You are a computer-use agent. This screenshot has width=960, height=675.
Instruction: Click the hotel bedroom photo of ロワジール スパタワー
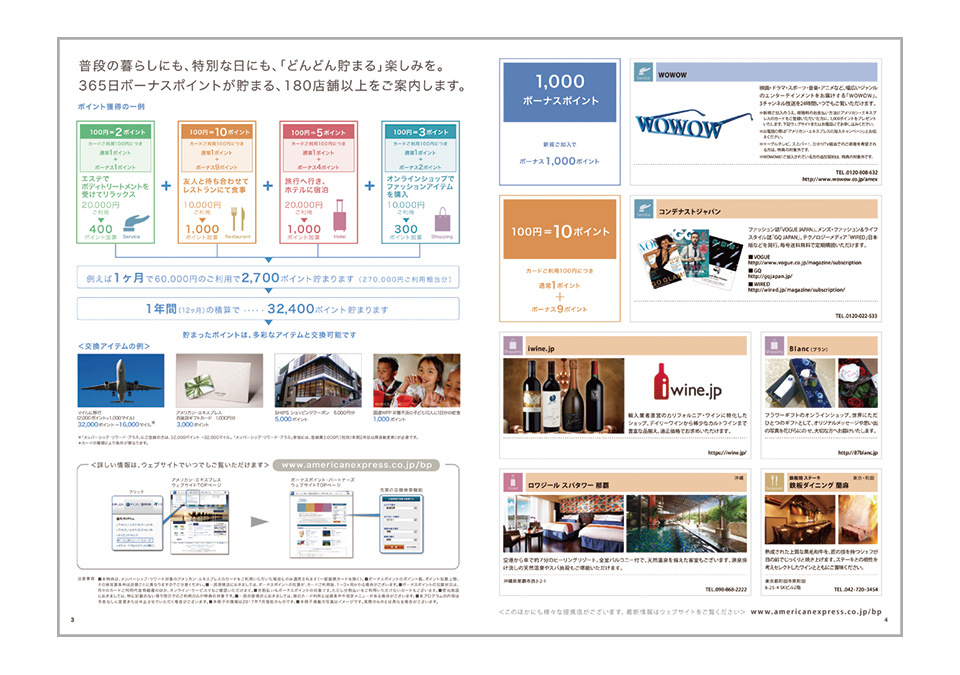click(x=564, y=524)
